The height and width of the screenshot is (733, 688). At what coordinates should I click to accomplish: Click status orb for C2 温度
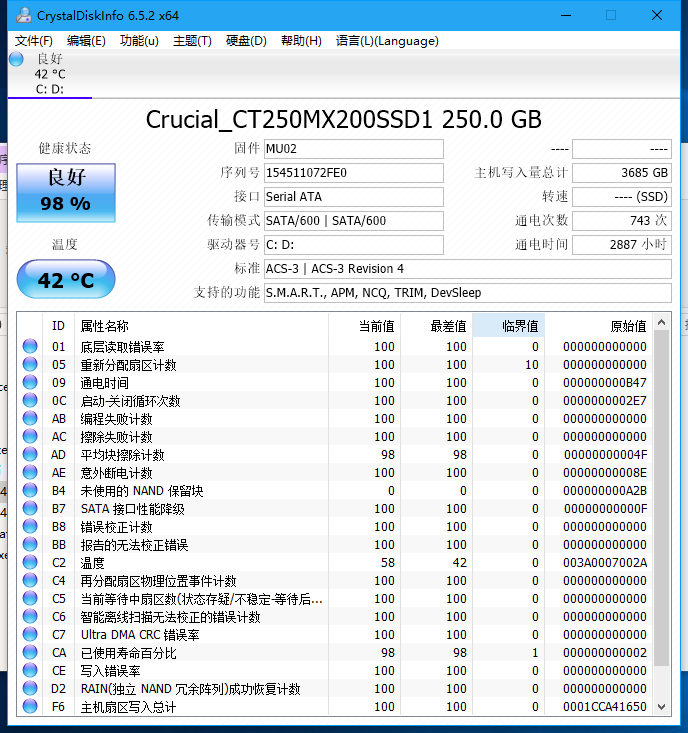30,562
